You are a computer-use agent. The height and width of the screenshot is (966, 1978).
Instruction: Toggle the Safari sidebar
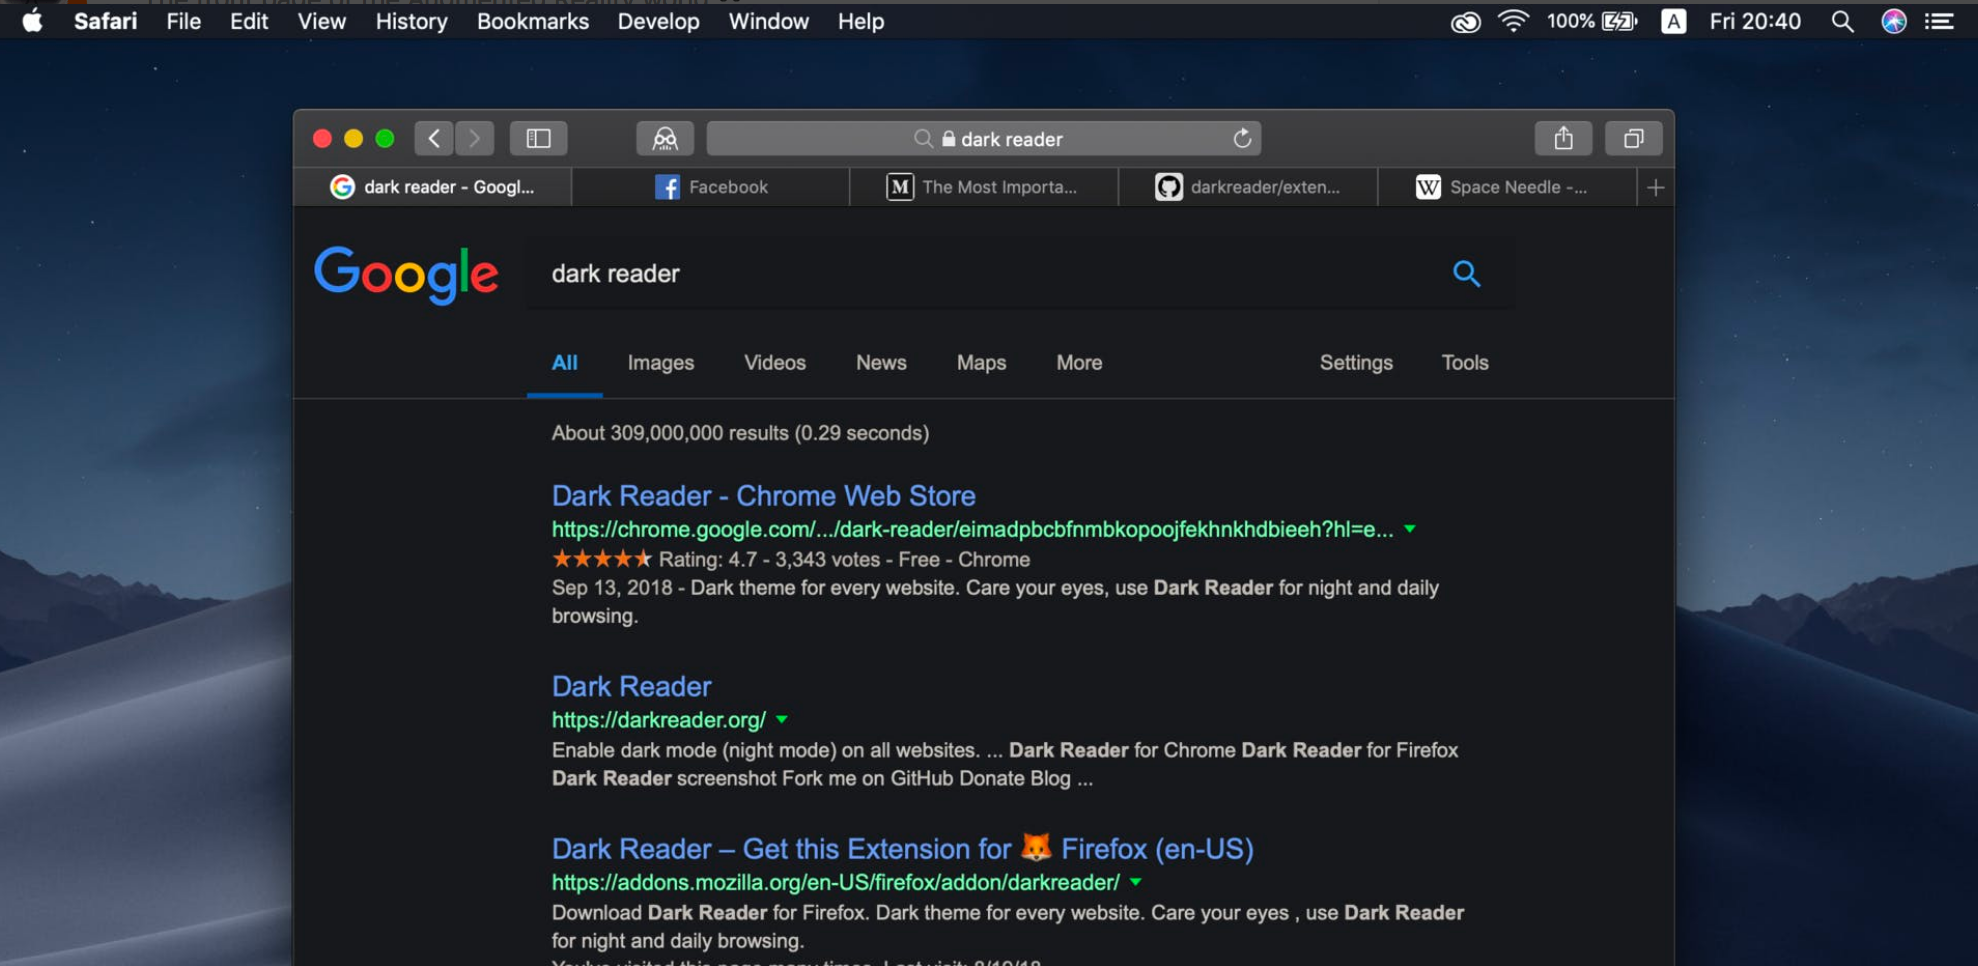click(539, 138)
